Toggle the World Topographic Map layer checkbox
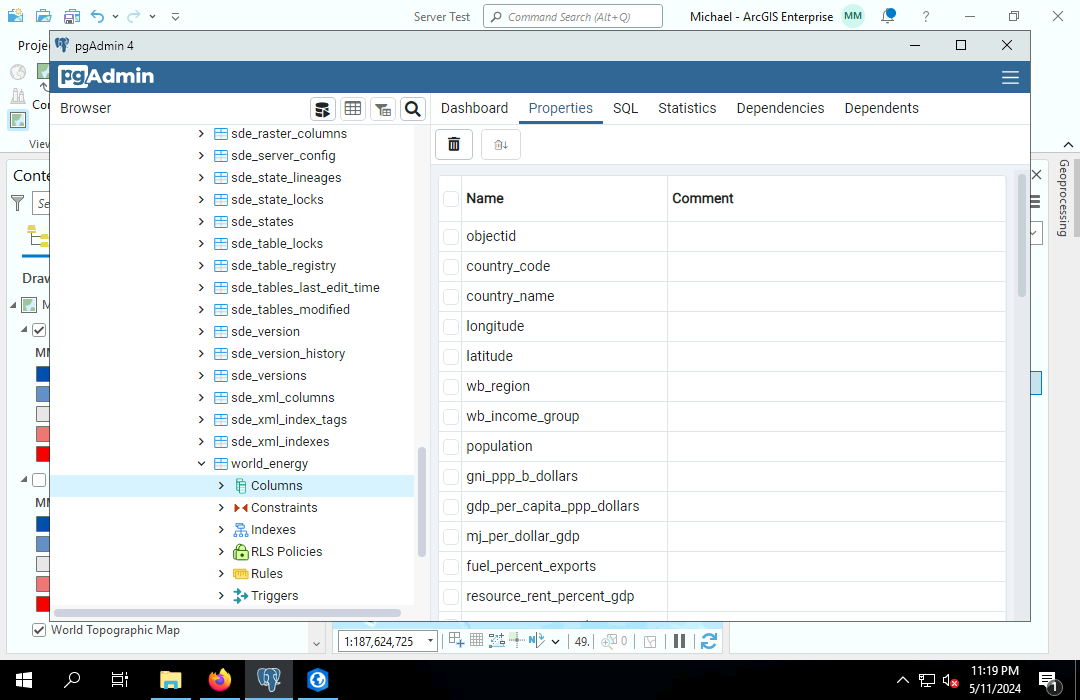1080x700 pixels. [39, 630]
